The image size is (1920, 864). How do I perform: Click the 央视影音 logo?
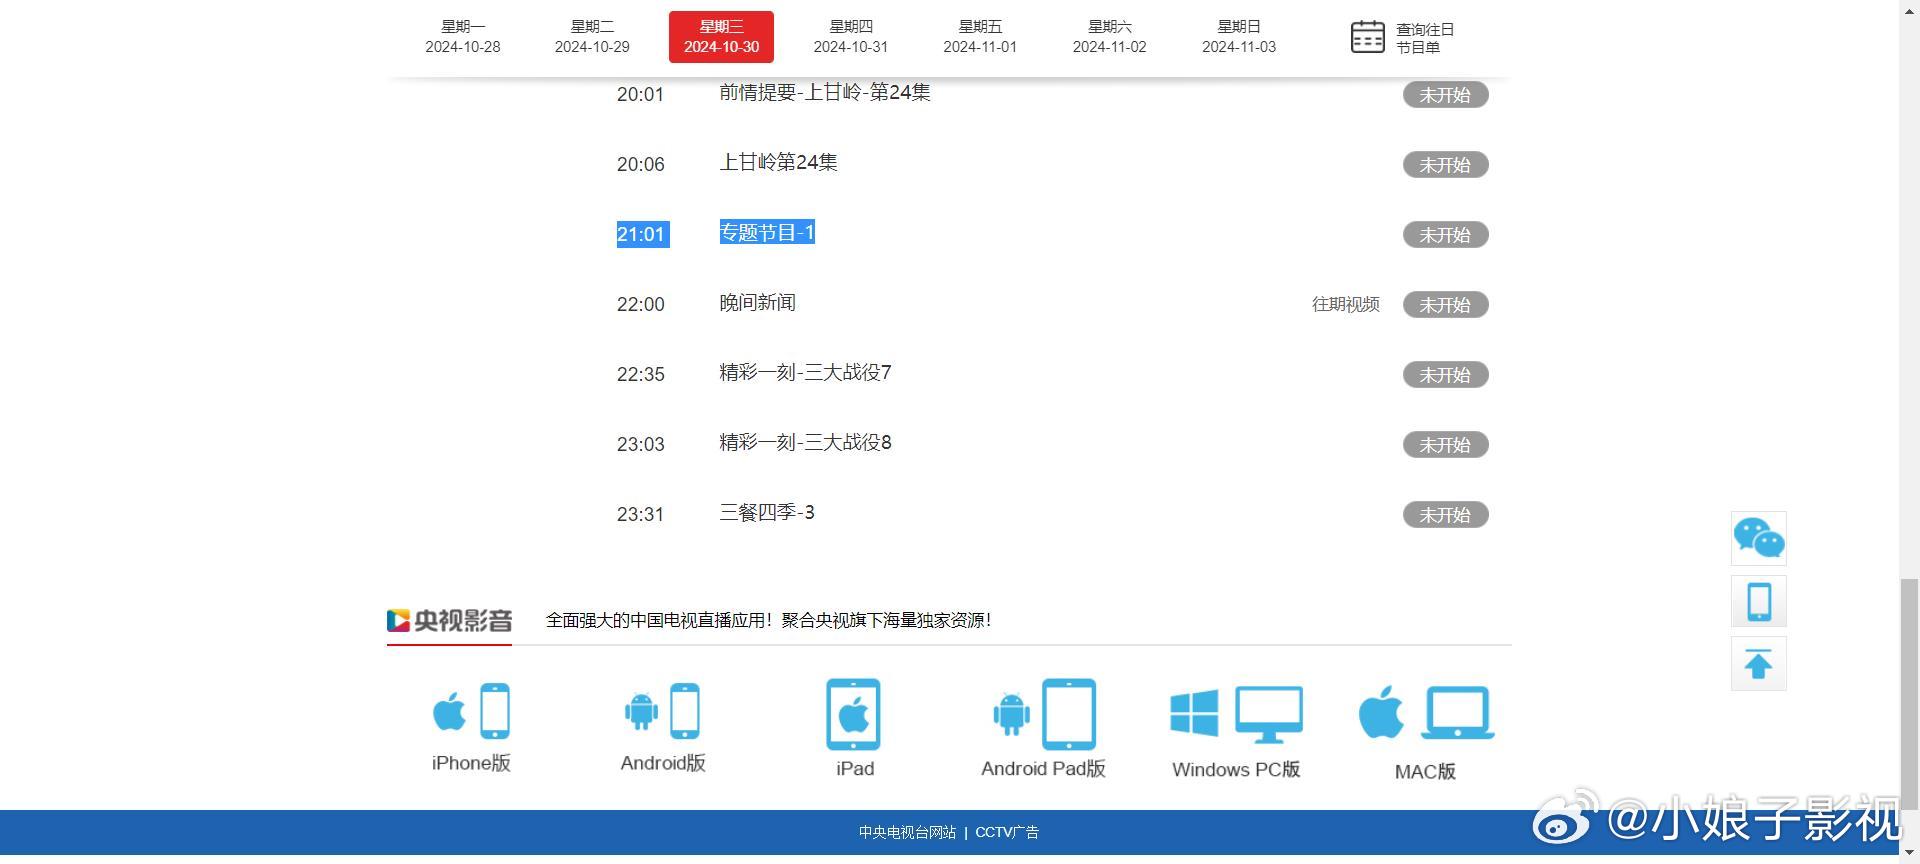click(449, 620)
